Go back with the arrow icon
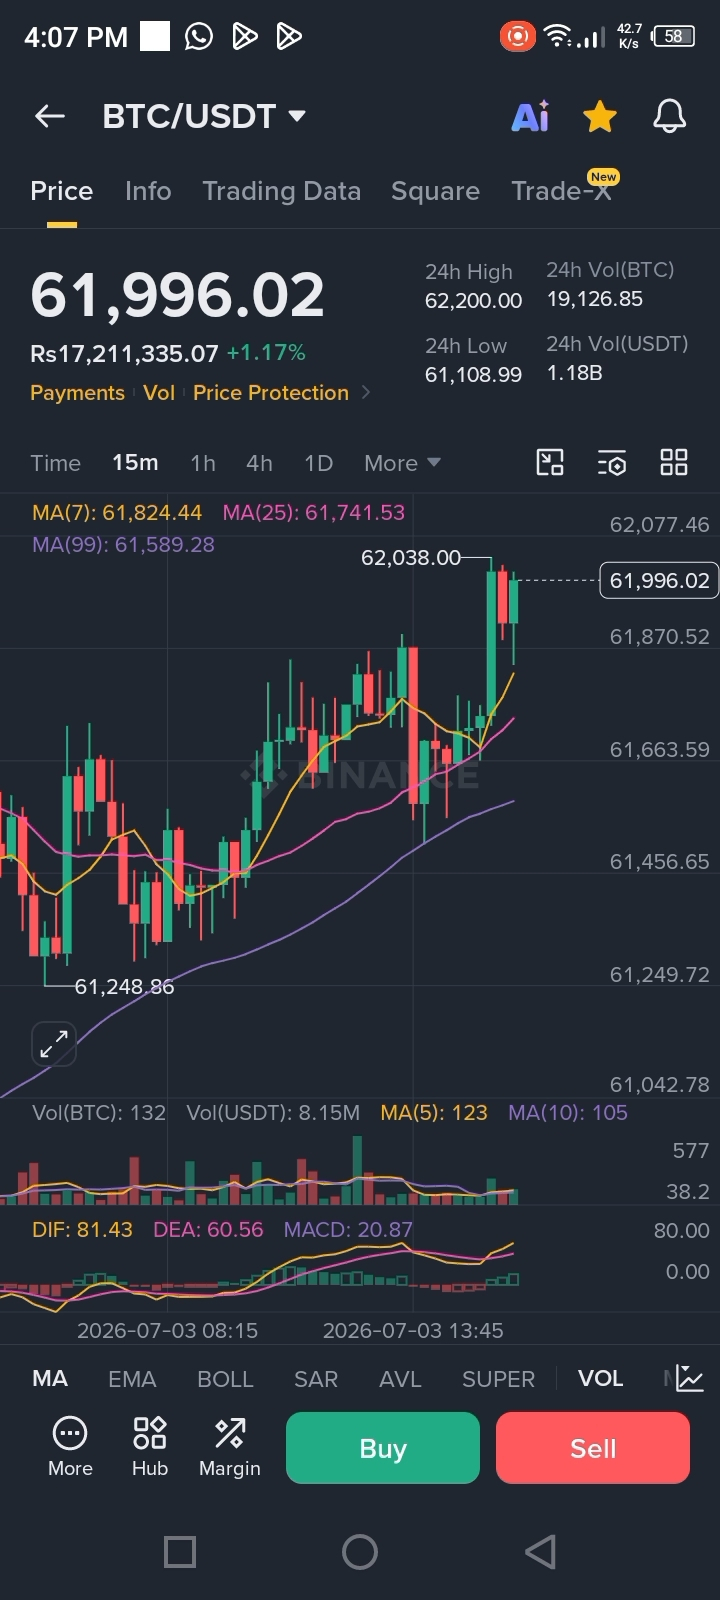 coord(50,117)
